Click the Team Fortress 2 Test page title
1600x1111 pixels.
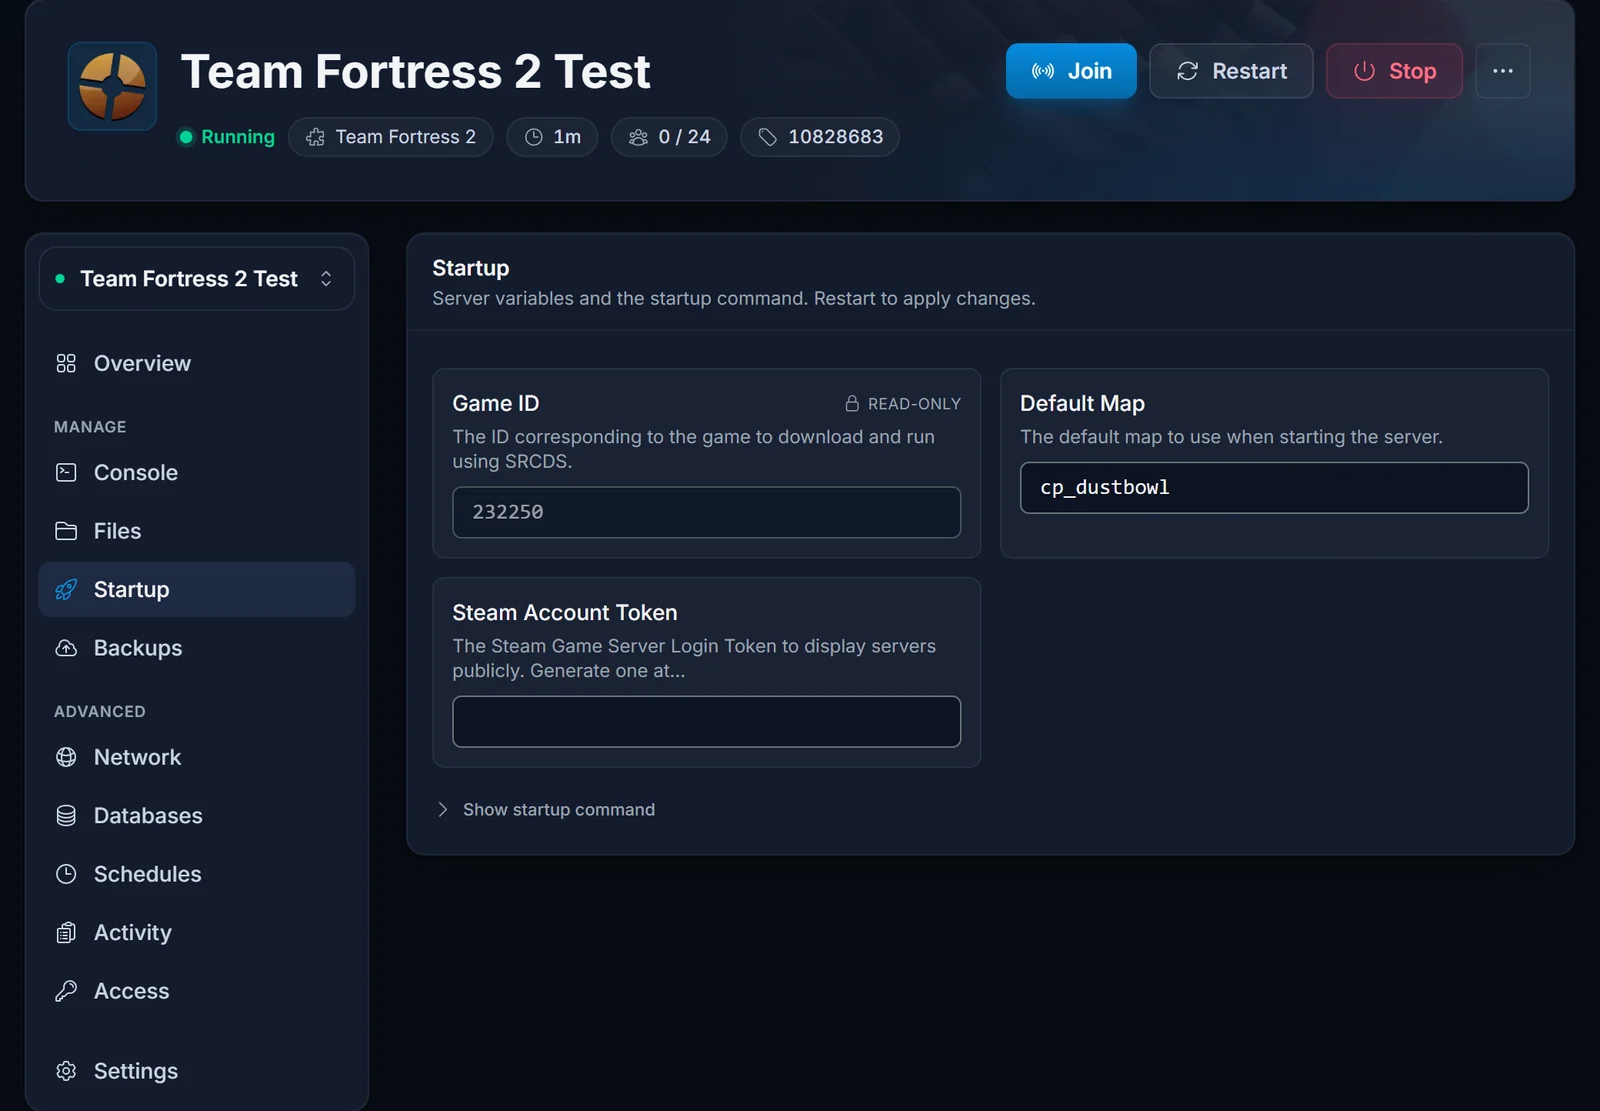(416, 72)
